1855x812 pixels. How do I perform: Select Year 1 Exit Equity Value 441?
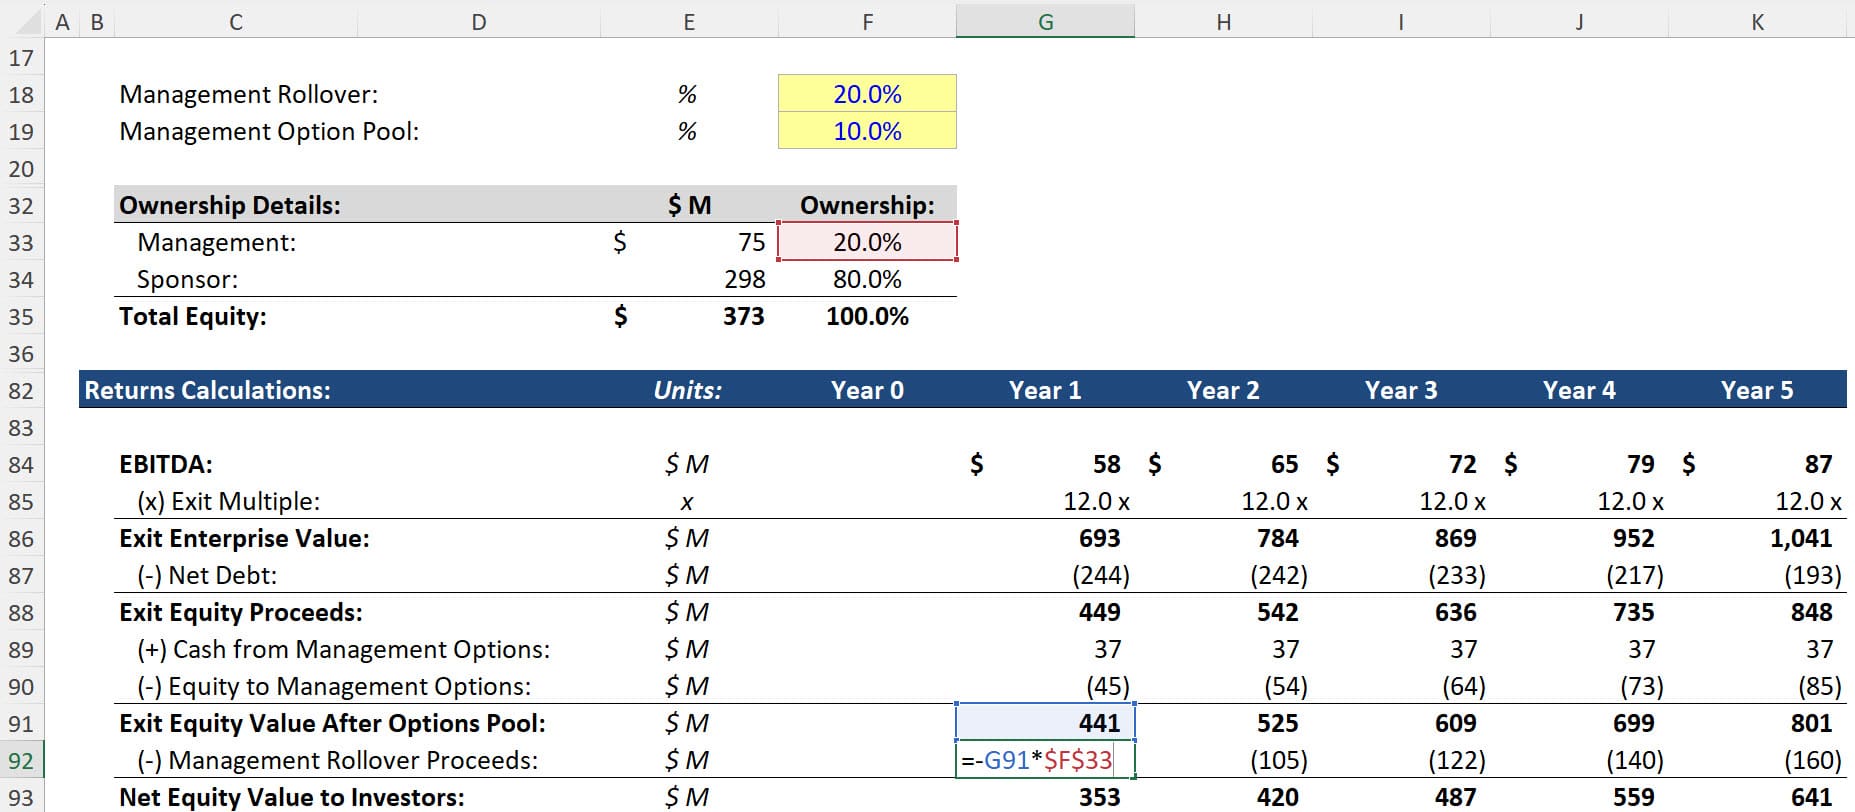click(1045, 723)
